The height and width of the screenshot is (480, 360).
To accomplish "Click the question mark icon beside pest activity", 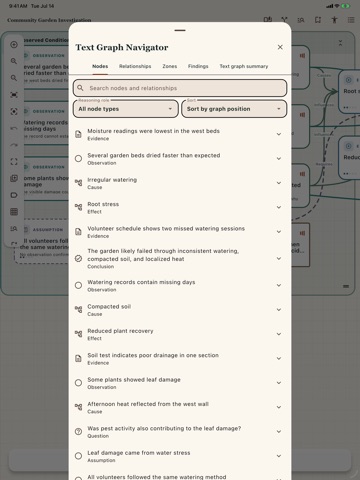I will coord(78,431).
